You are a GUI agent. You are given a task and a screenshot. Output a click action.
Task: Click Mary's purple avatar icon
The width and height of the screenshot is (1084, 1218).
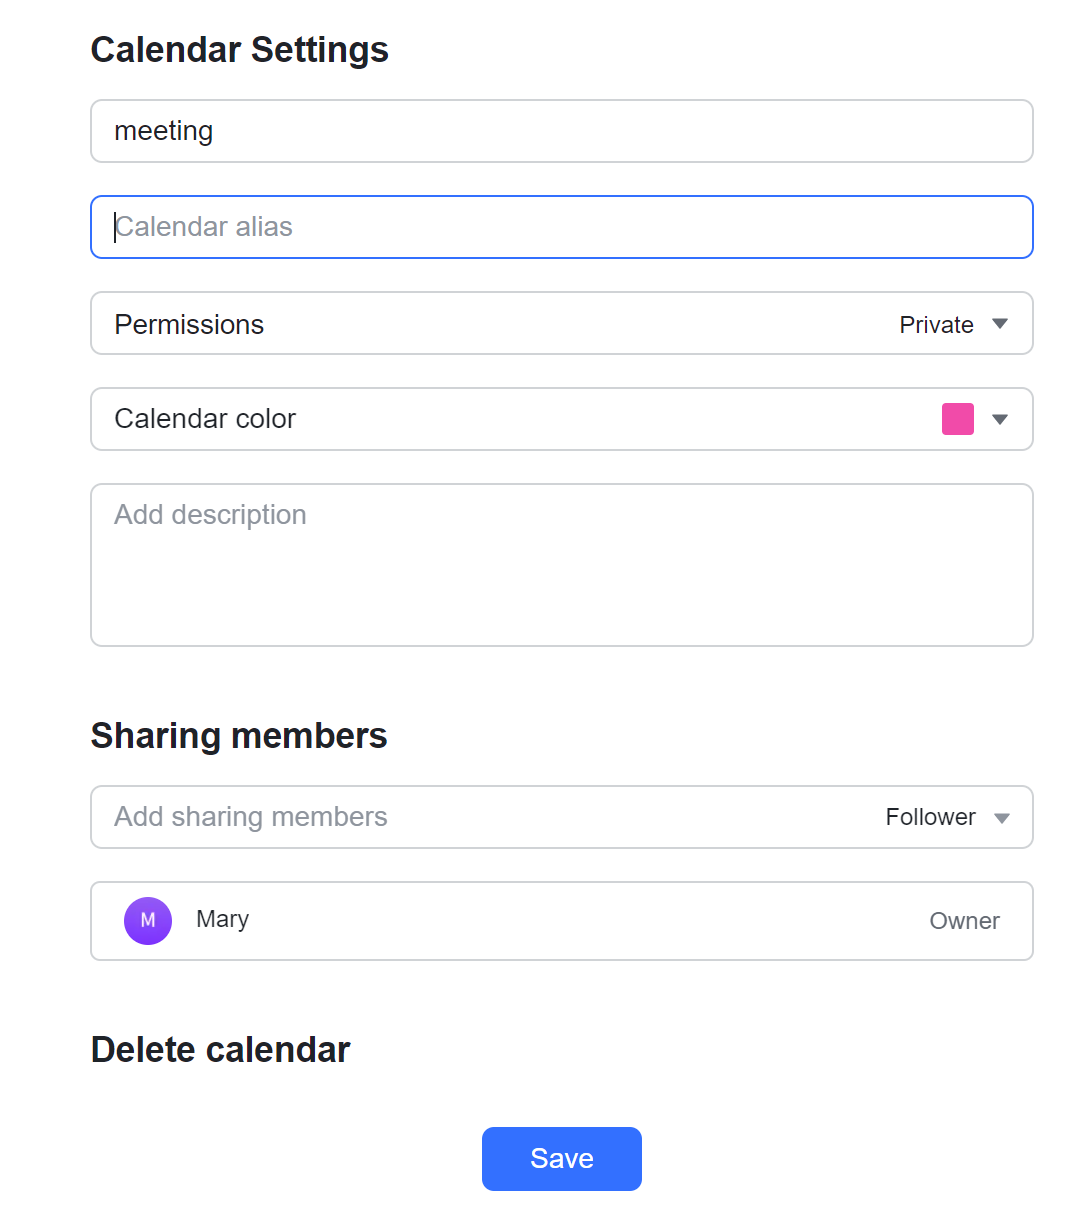tap(147, 920)
